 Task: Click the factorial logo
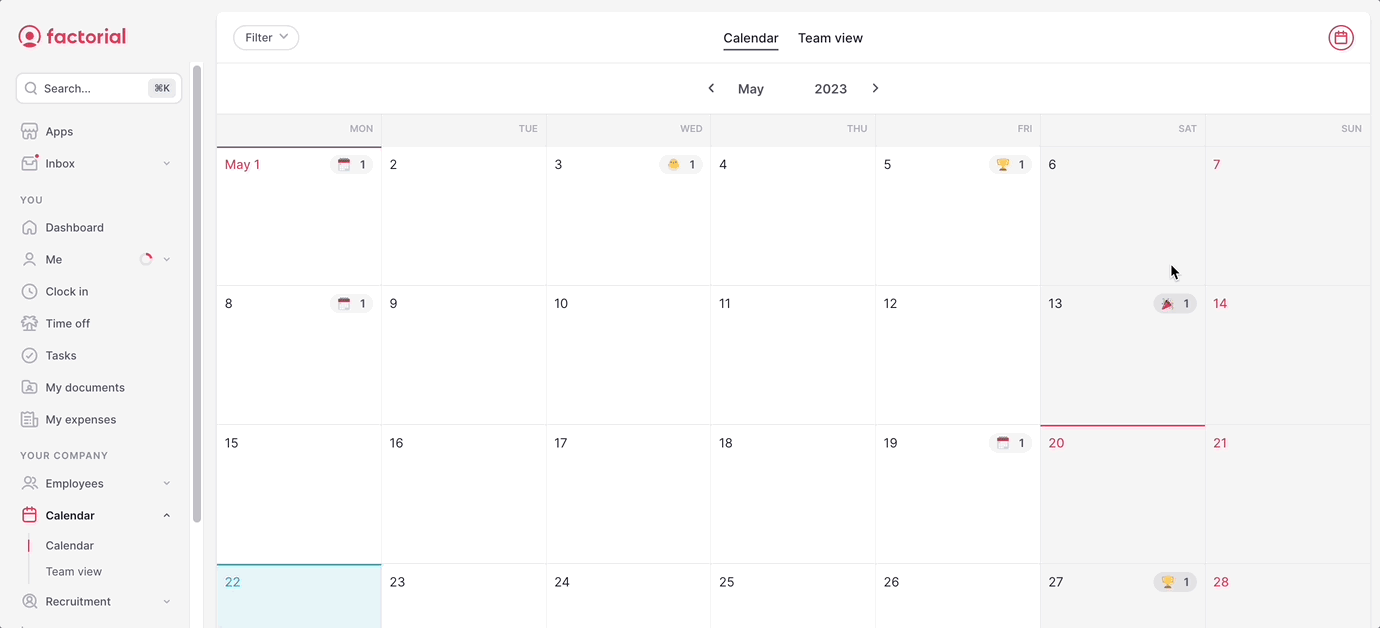pyautogui.click(x=72, y=37)
